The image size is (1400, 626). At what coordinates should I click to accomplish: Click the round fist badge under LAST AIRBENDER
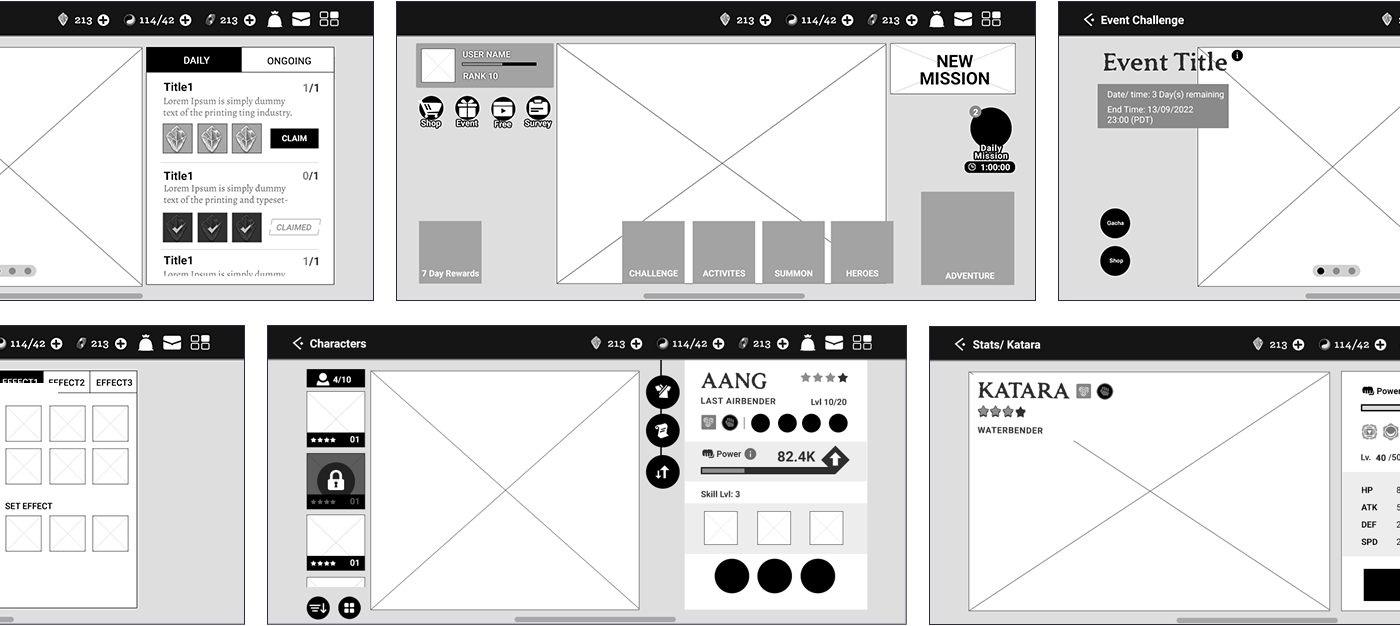730,423
